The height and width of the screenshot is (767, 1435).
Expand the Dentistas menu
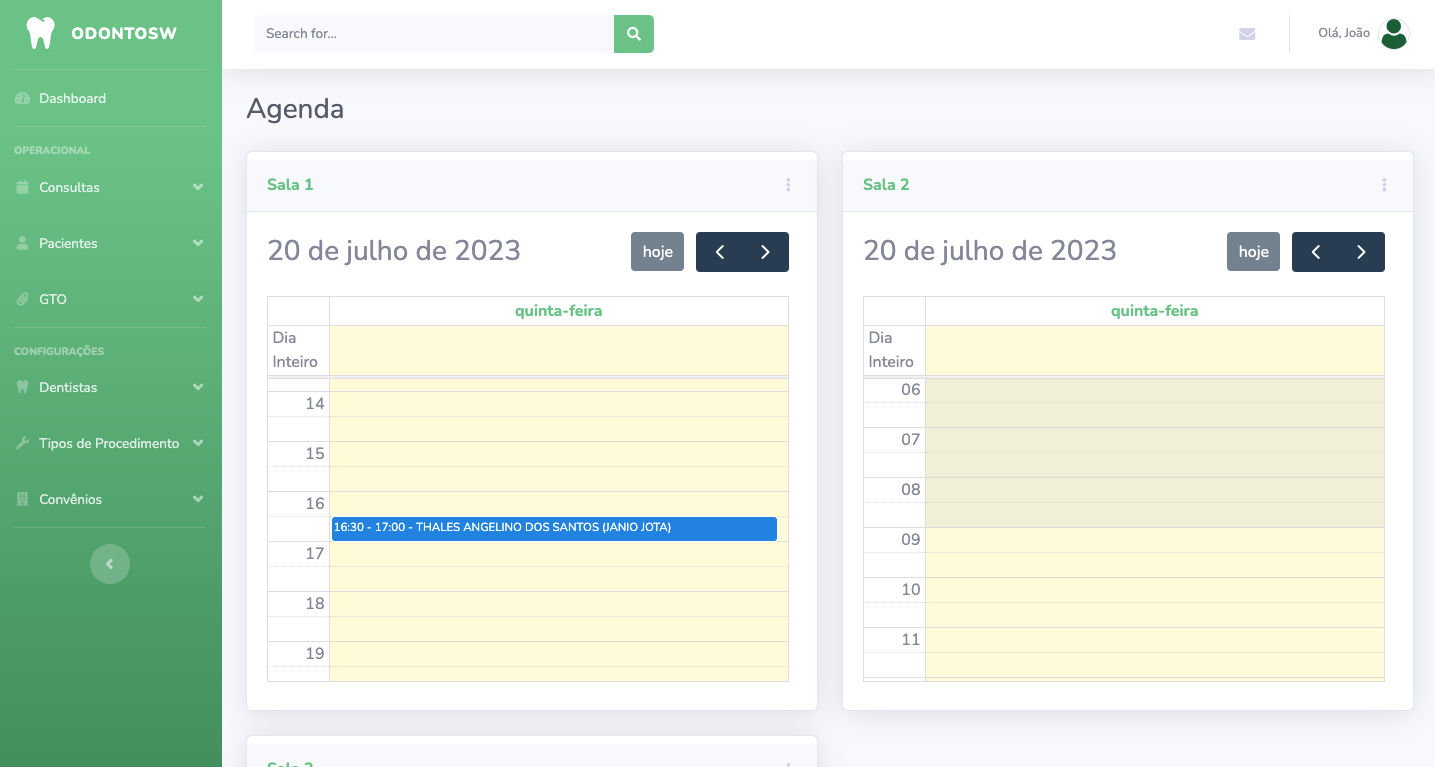(x=110, y=387)
